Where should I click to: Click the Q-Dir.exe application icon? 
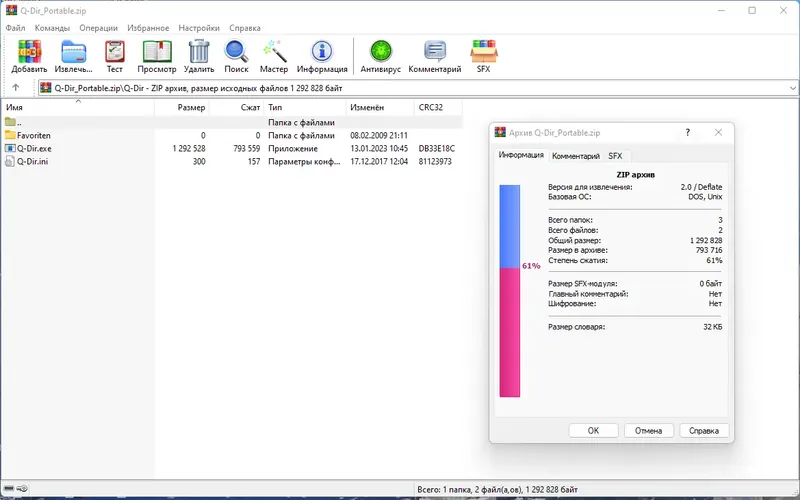[10, 148]
